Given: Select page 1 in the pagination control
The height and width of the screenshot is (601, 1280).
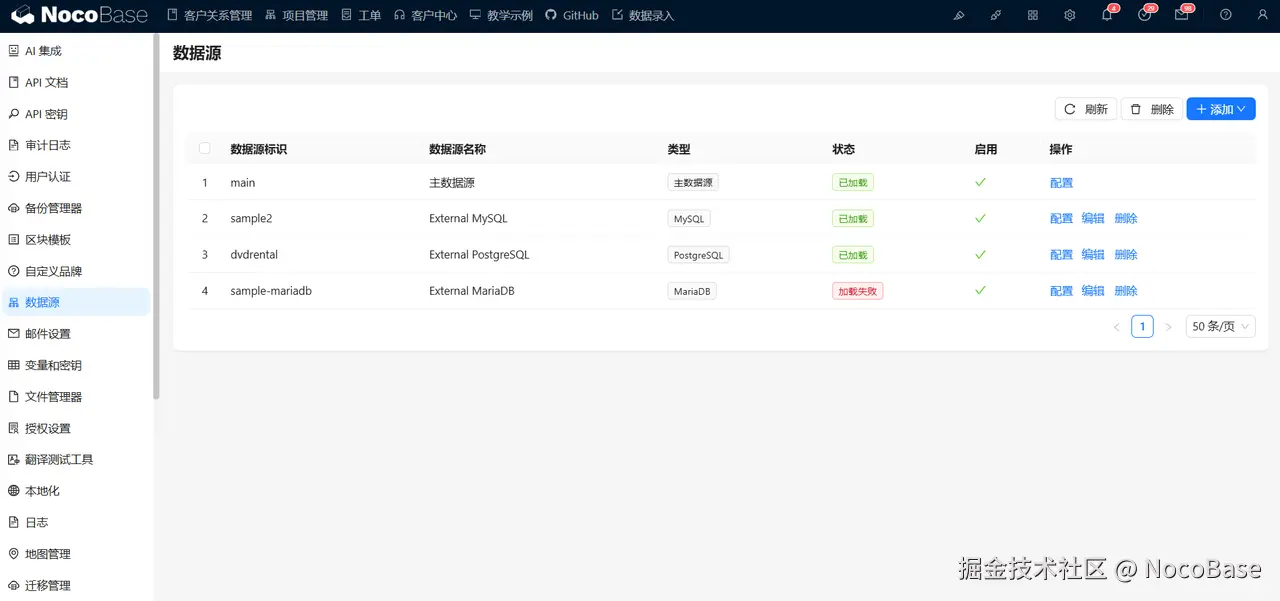Looking at the screenshot, I should click(x=1142, y=325).
